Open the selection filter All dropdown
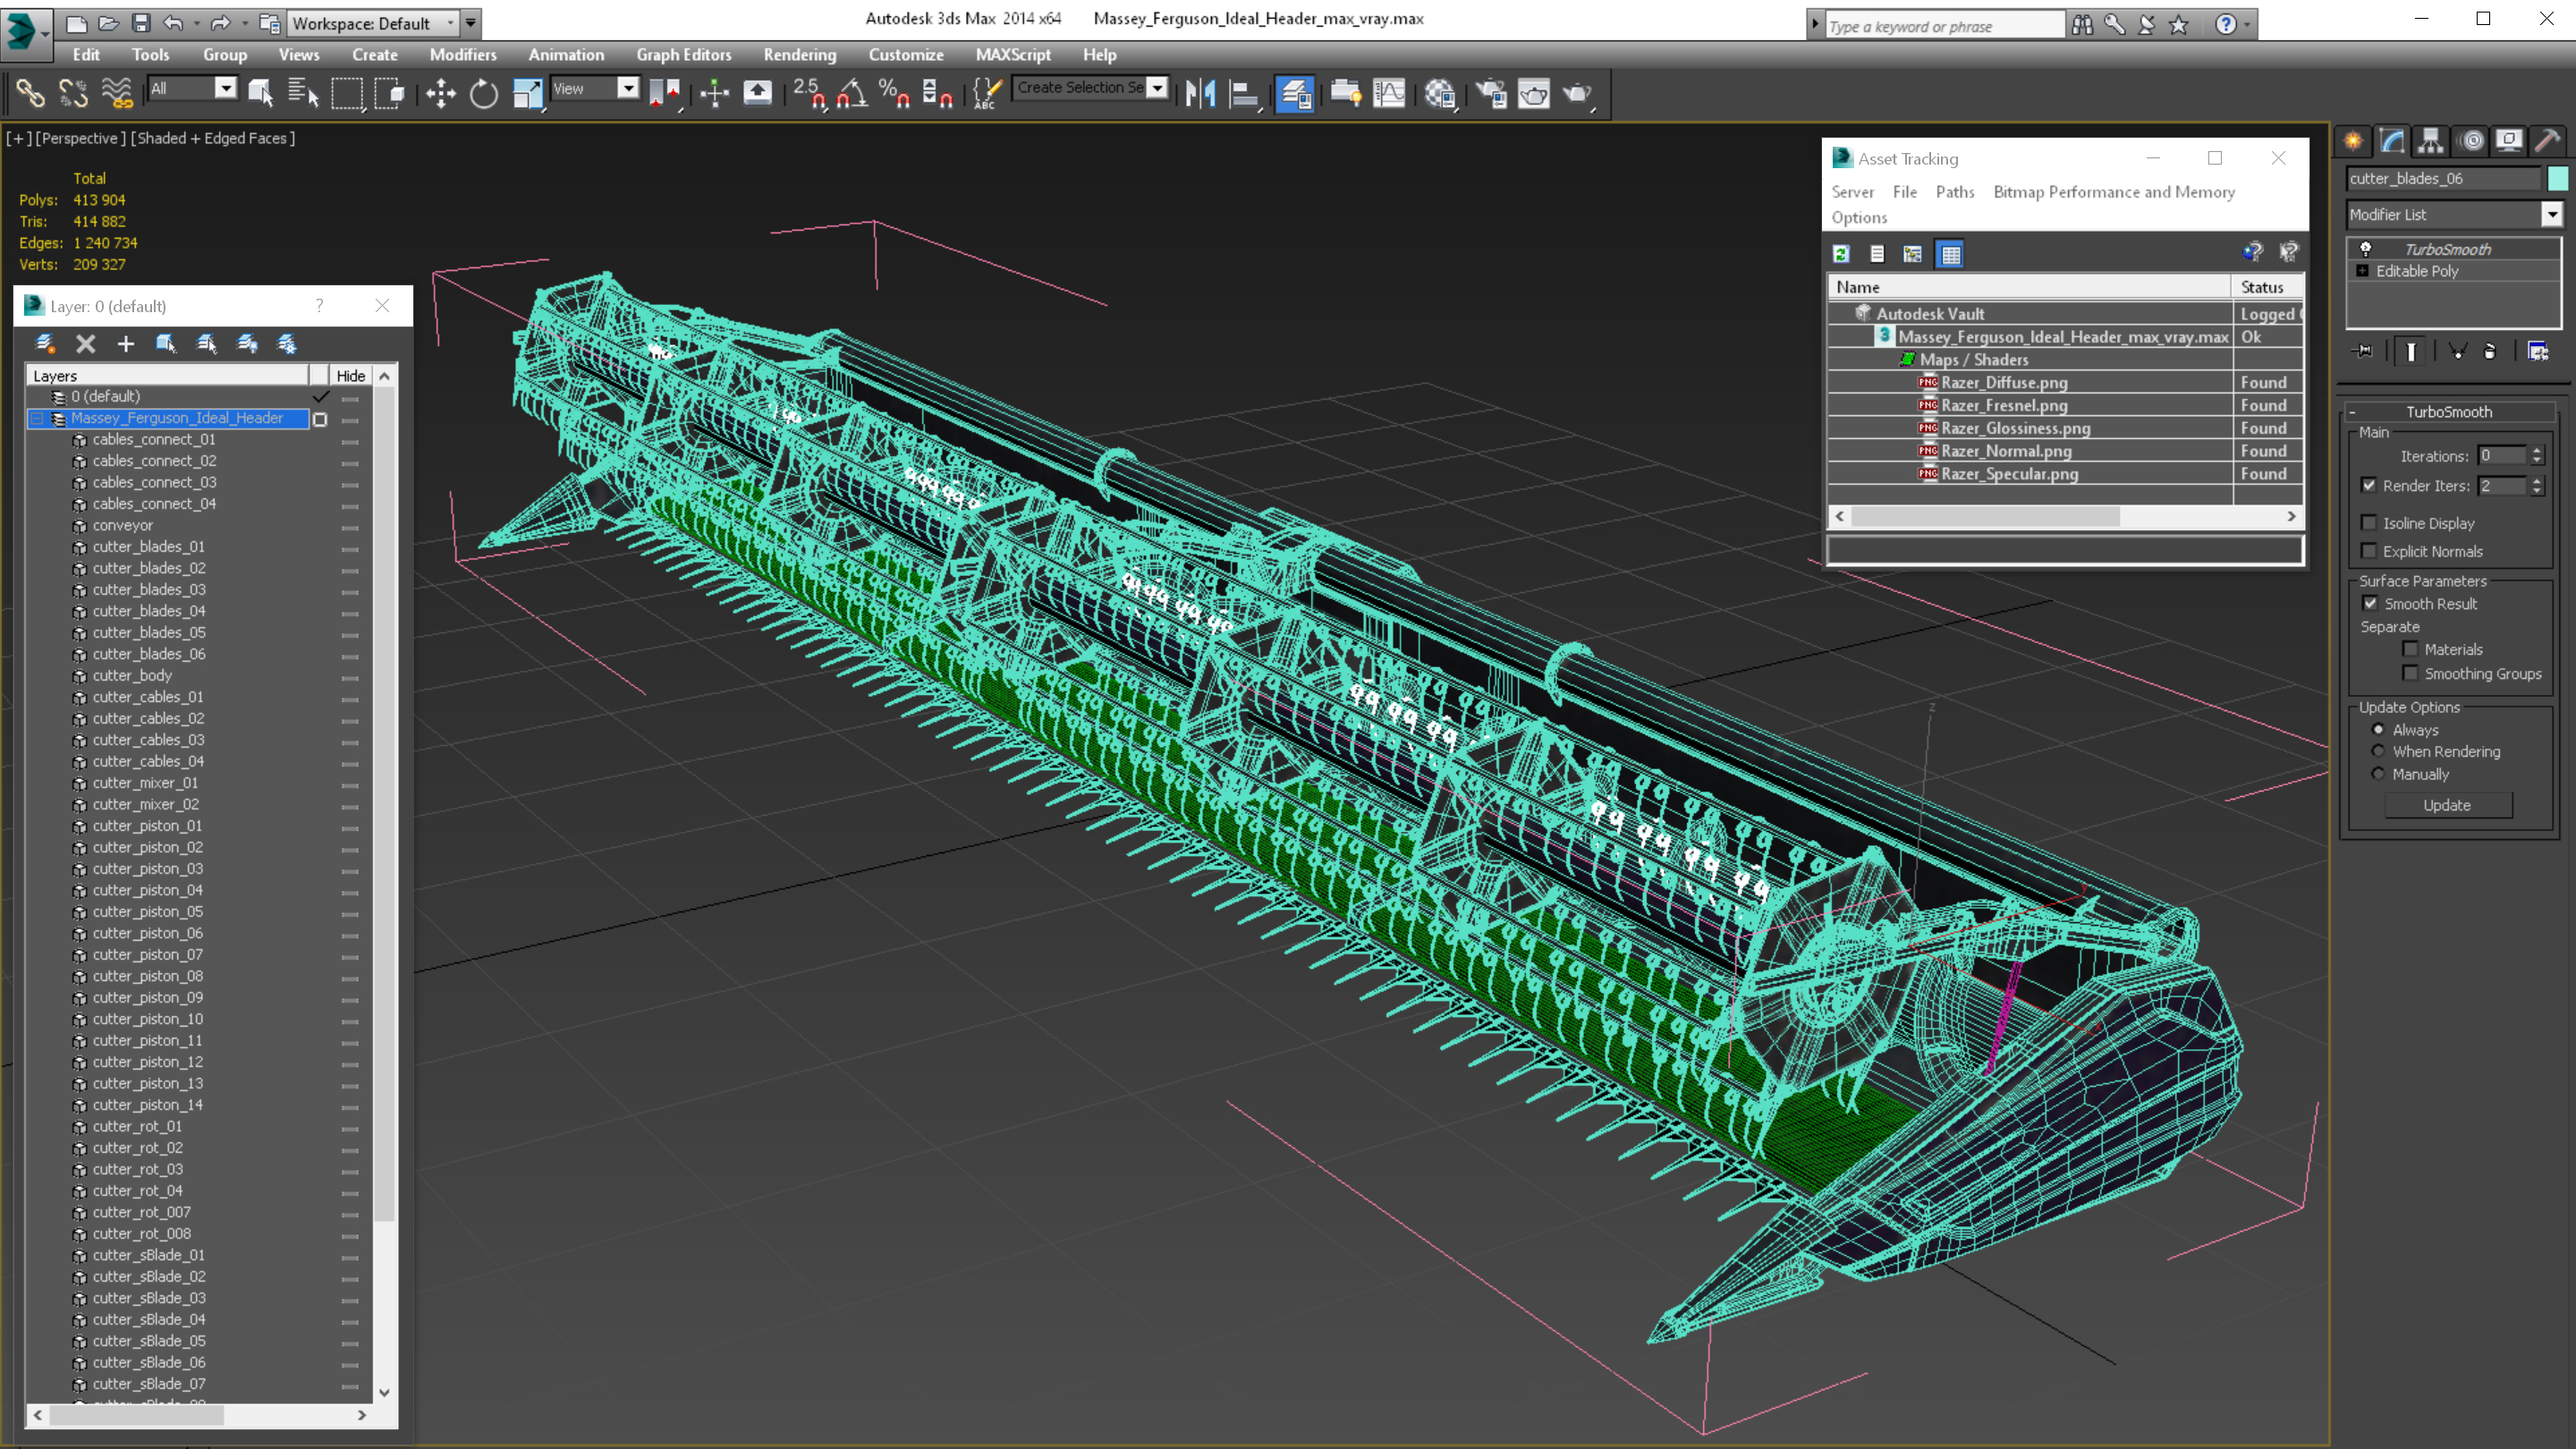 coord(226,88)
